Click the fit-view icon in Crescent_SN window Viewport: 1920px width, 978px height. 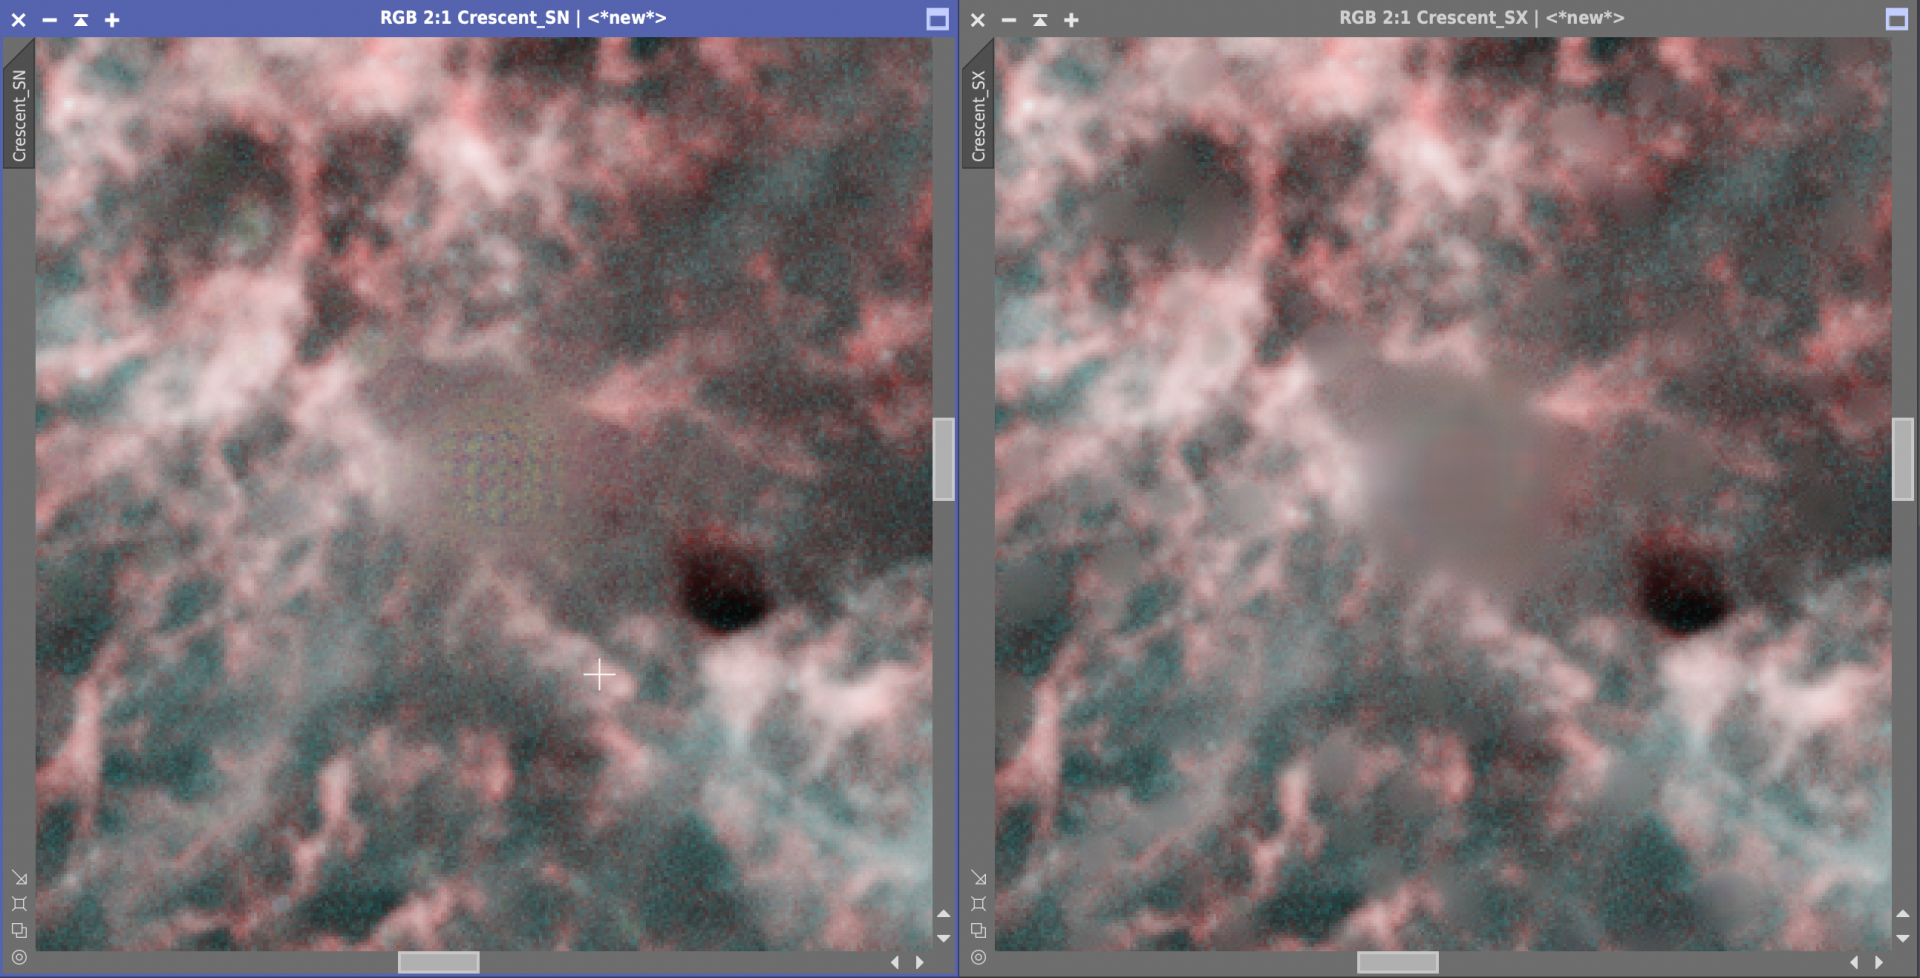pyautogui.click(x=19, y=904)
